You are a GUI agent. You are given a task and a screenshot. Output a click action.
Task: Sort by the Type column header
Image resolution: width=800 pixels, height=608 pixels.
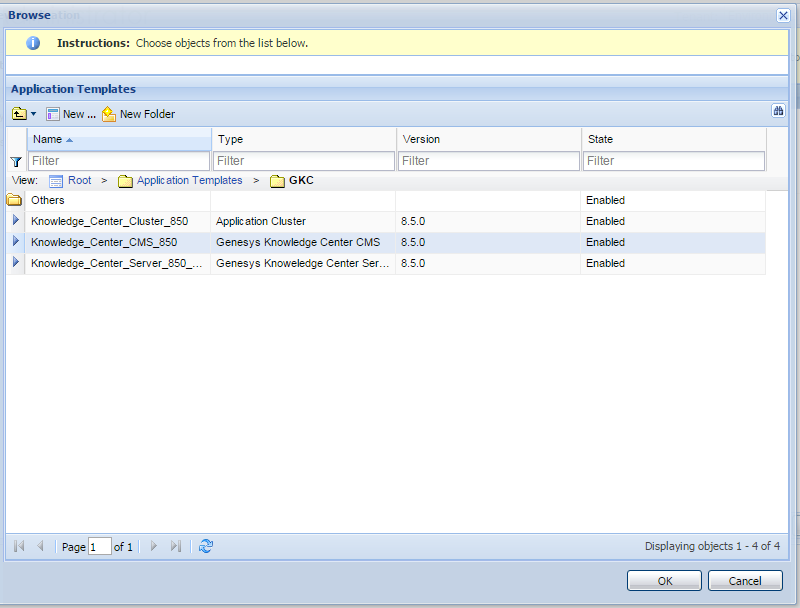coord(304,139)
